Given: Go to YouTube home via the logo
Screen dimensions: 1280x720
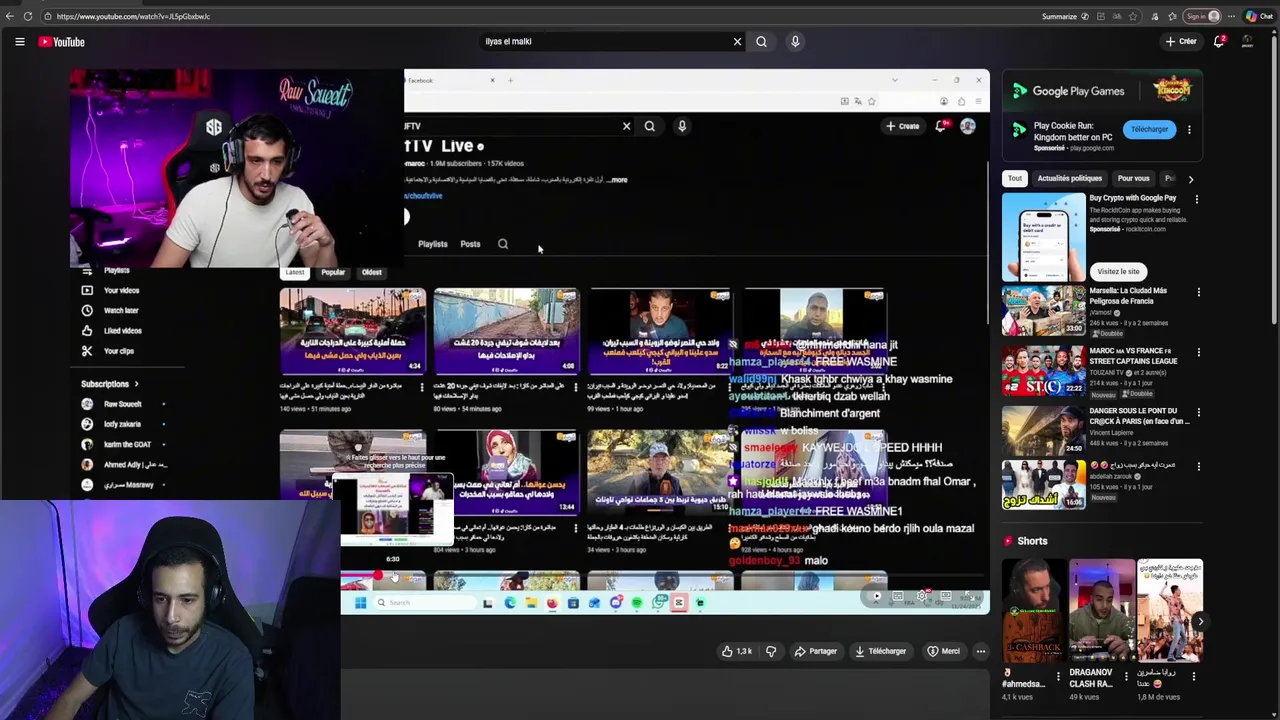Looking at the screenshot, I should coord(62,42).
